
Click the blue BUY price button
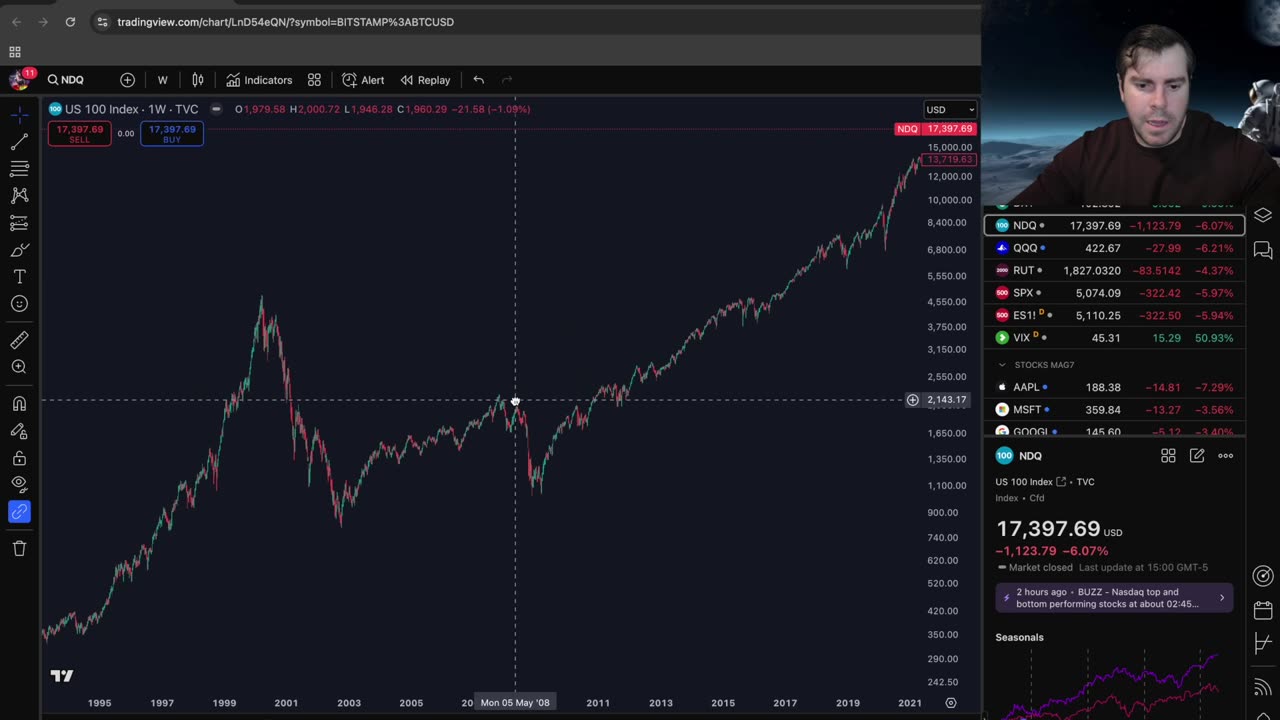click(172, 134)
